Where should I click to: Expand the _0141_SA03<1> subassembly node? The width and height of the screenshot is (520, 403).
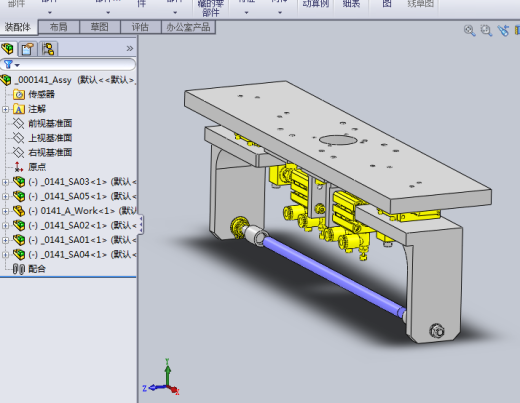click(5, 182)
